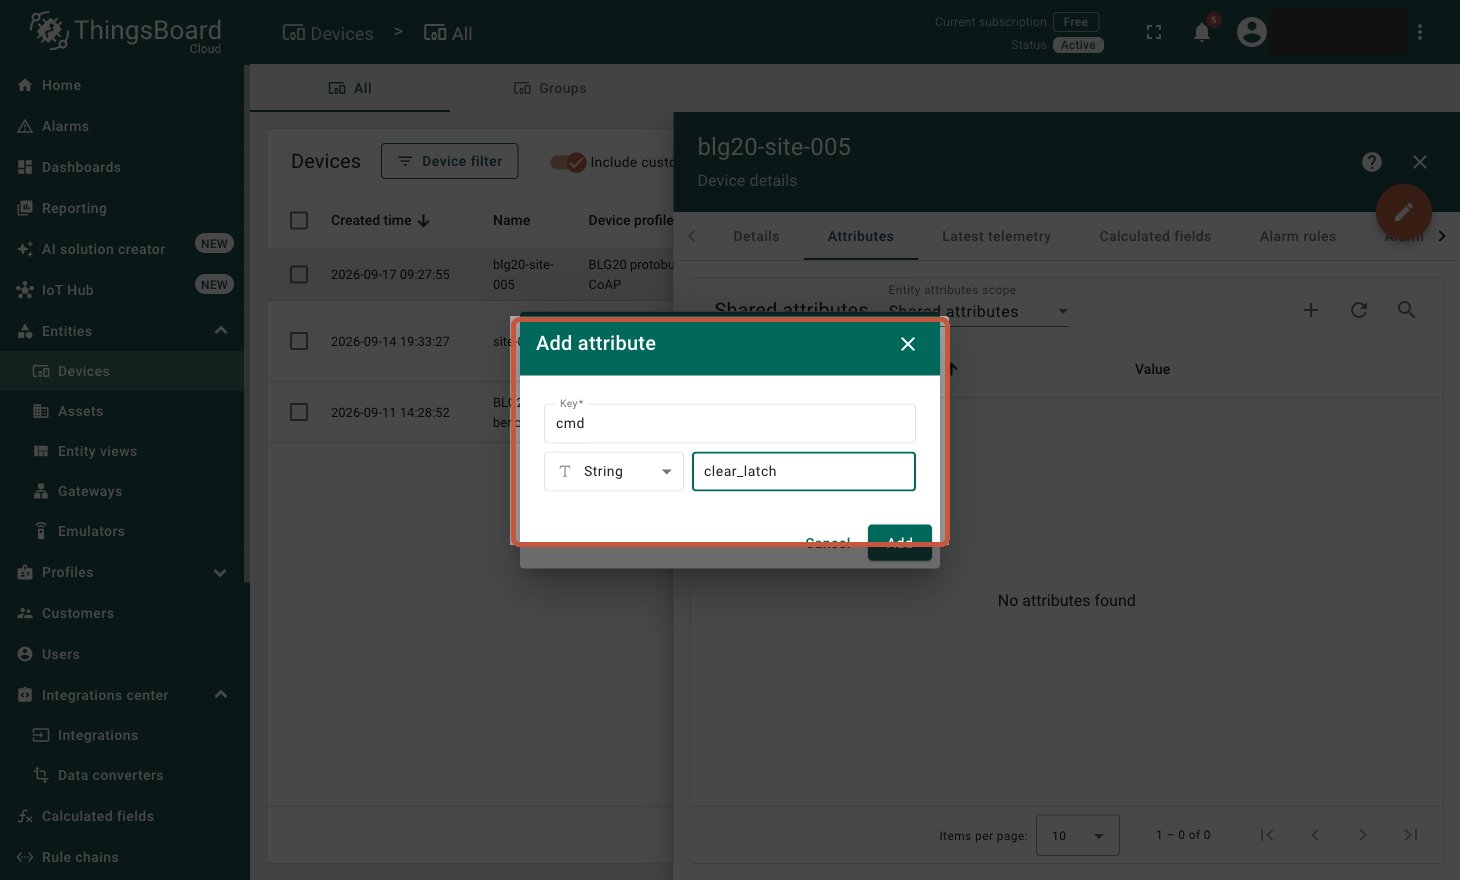Click the Device filter button

450,161
